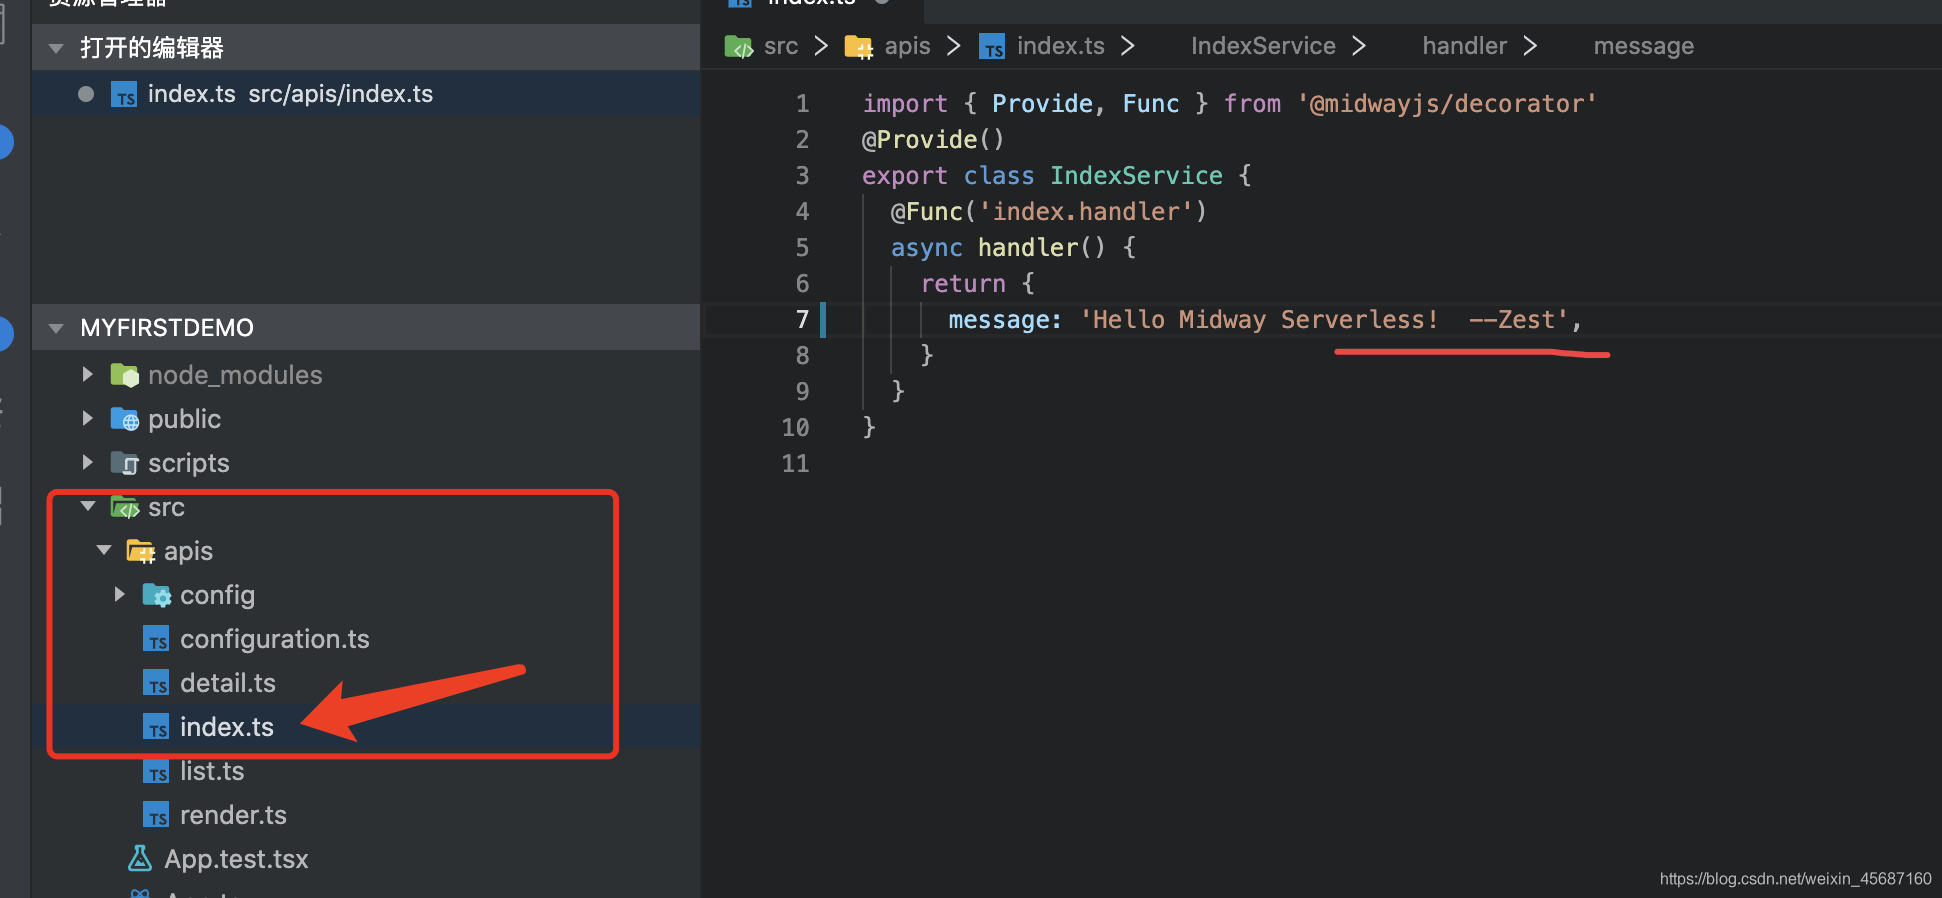Viewport: 1942px width, 898px height.
Task: Select message in the breadcrumb
Action: (x=1644, y=46)
